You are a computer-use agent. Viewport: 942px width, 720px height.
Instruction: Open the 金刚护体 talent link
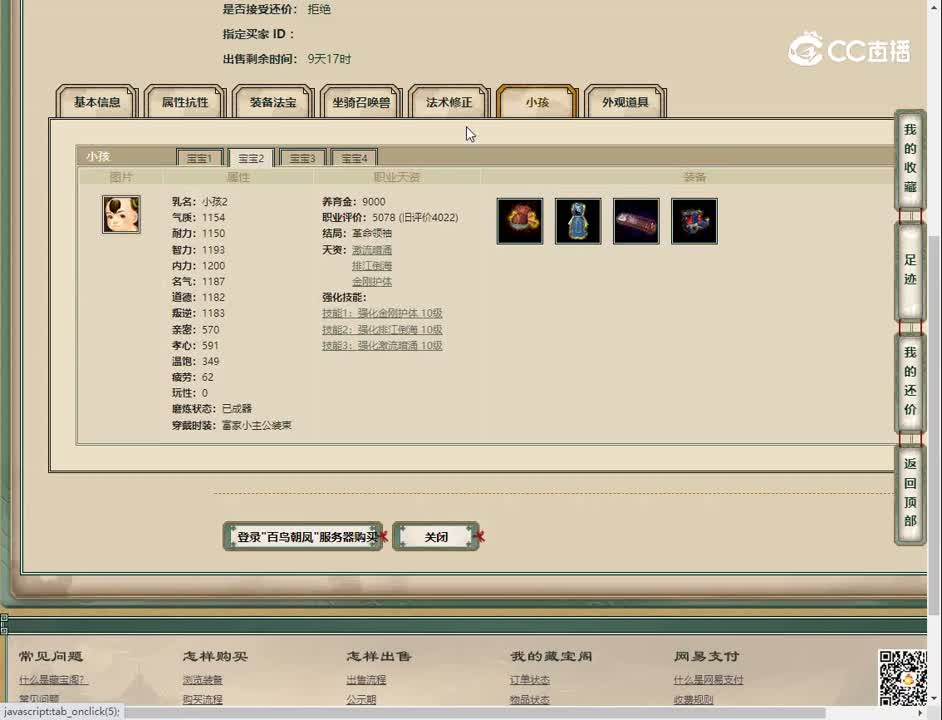point(370,281)
